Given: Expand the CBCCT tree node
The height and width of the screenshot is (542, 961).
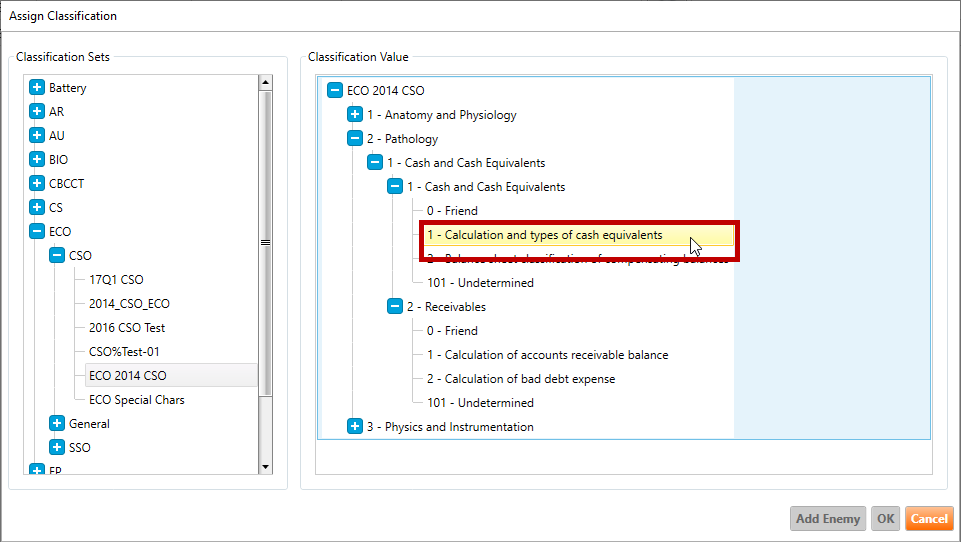Looking at the screenshot, I should tap(37, 184).
